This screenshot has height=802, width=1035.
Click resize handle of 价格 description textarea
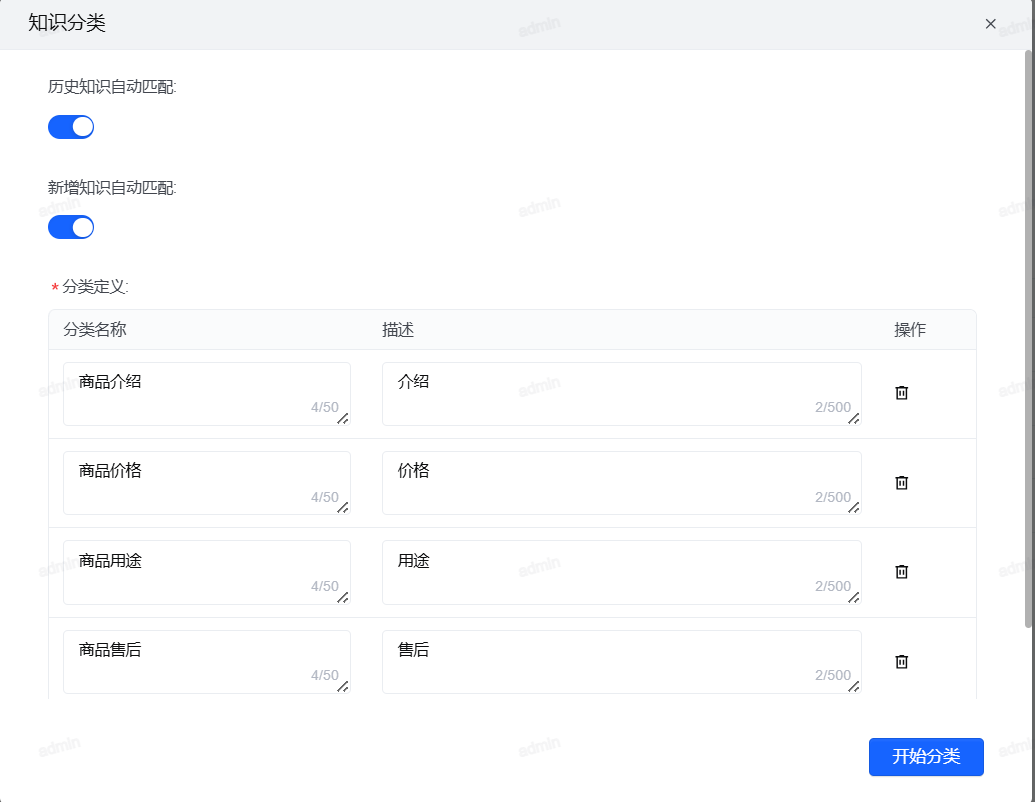(x=854, y=508)
